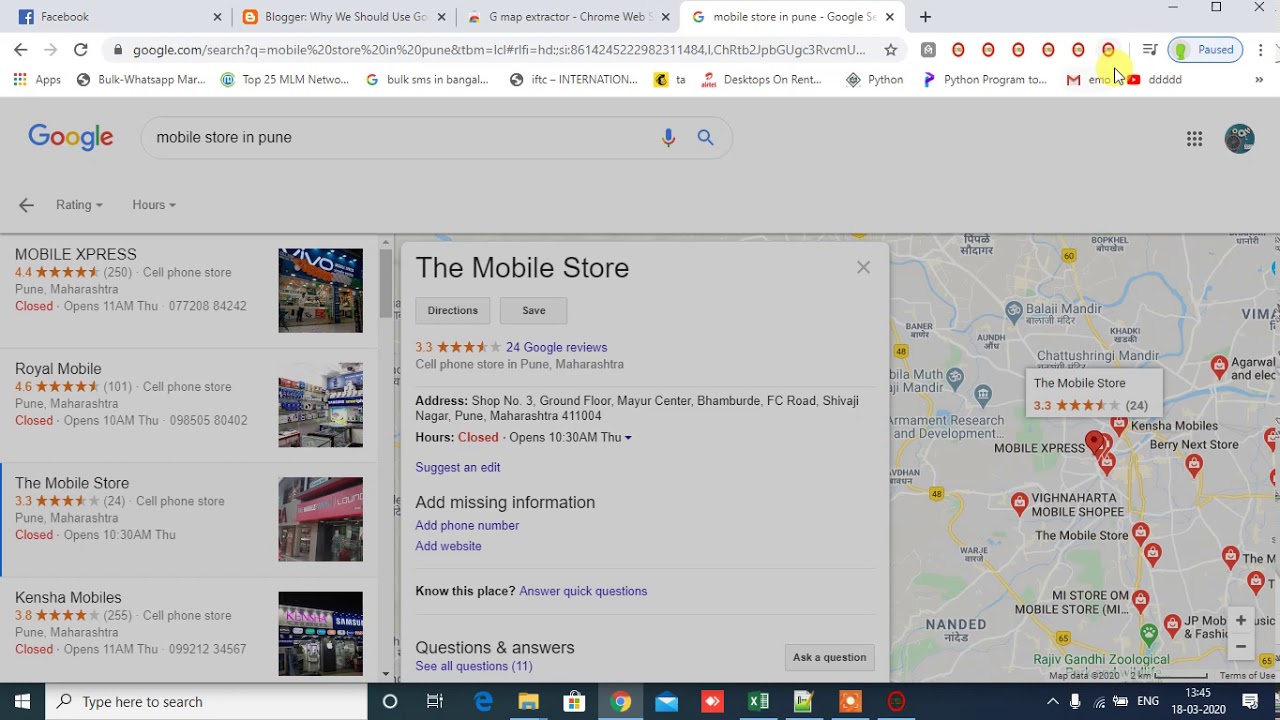Click the Chrome address bar
Viewport: 1280px width, 720px height.
(499, 50)
